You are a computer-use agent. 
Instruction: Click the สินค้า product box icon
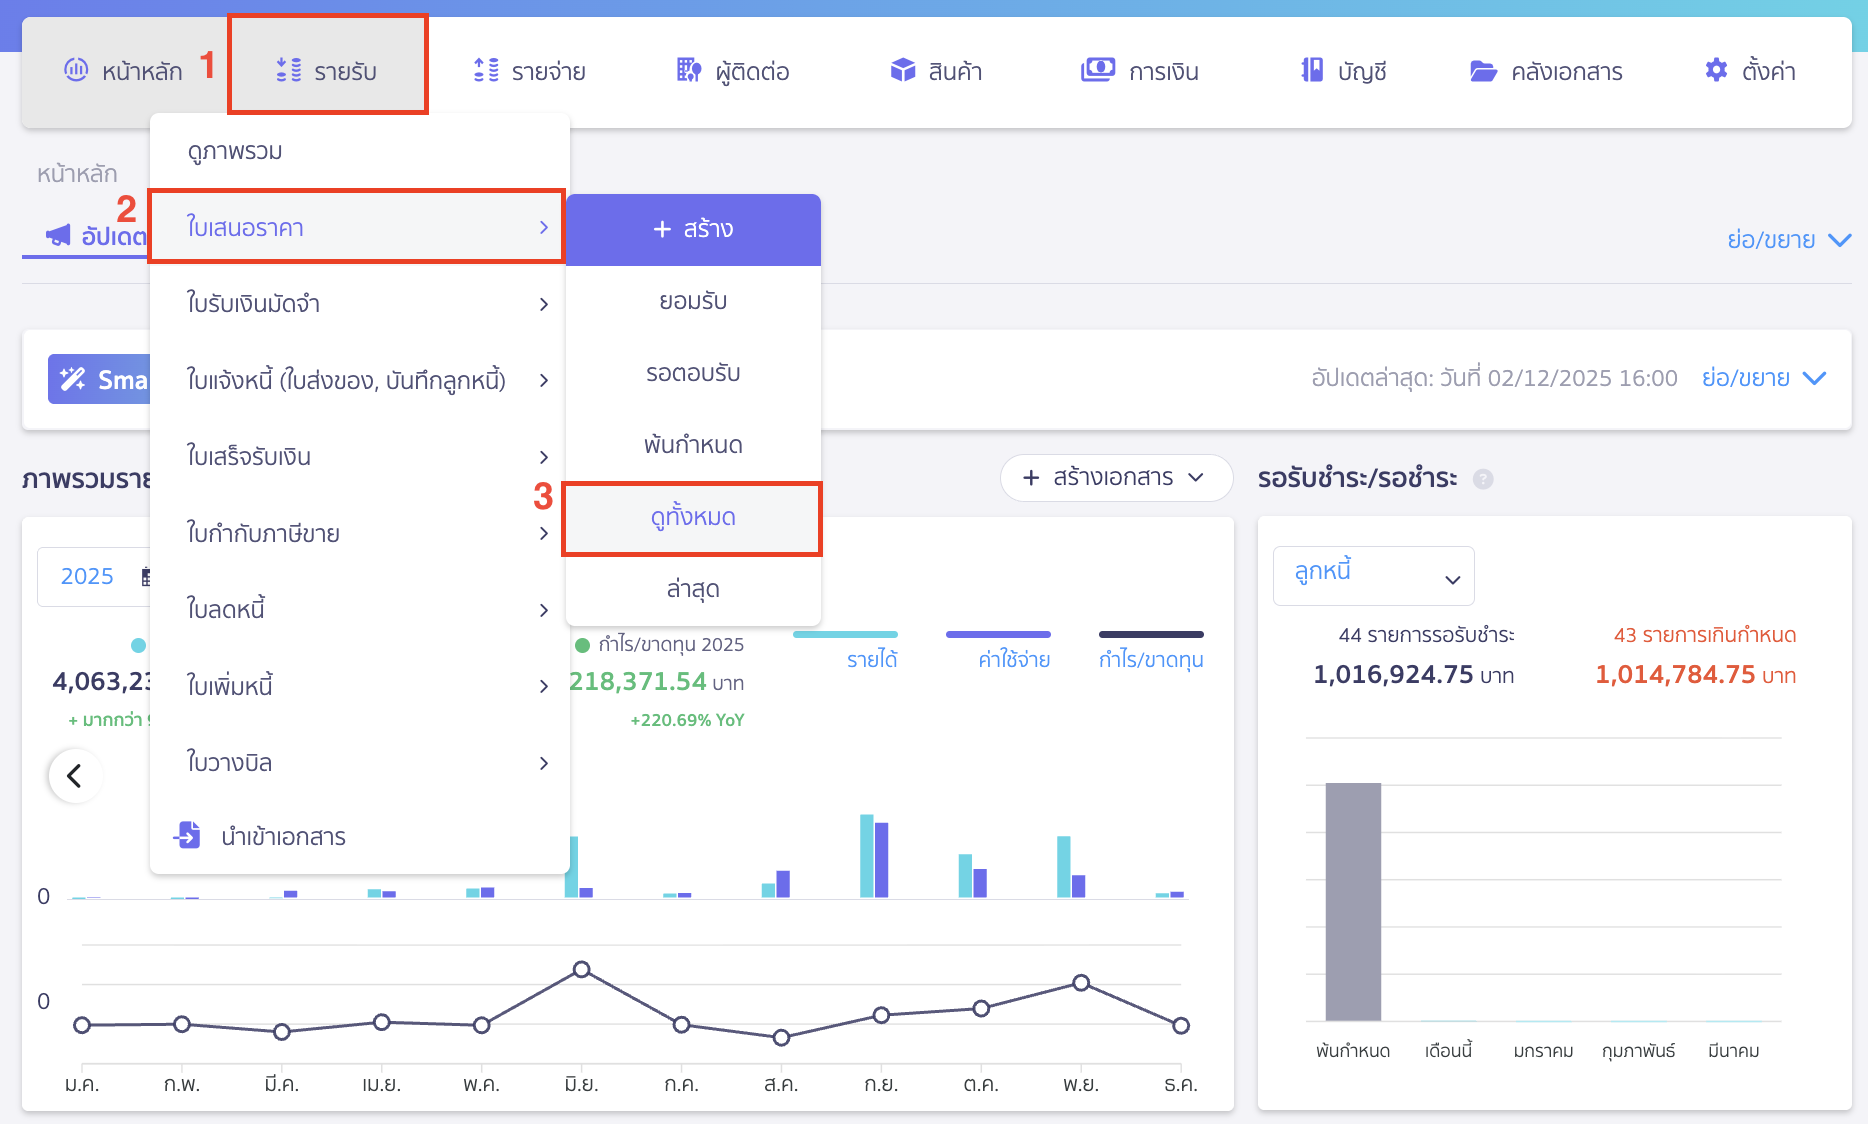pos(903,71)
